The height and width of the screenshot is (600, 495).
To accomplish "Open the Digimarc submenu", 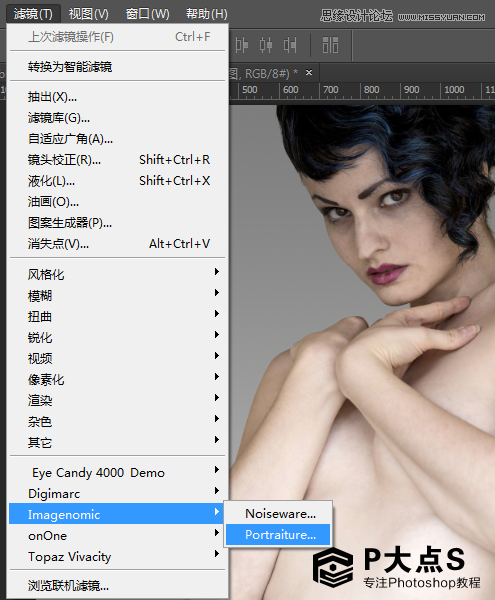I will point(117,494).
